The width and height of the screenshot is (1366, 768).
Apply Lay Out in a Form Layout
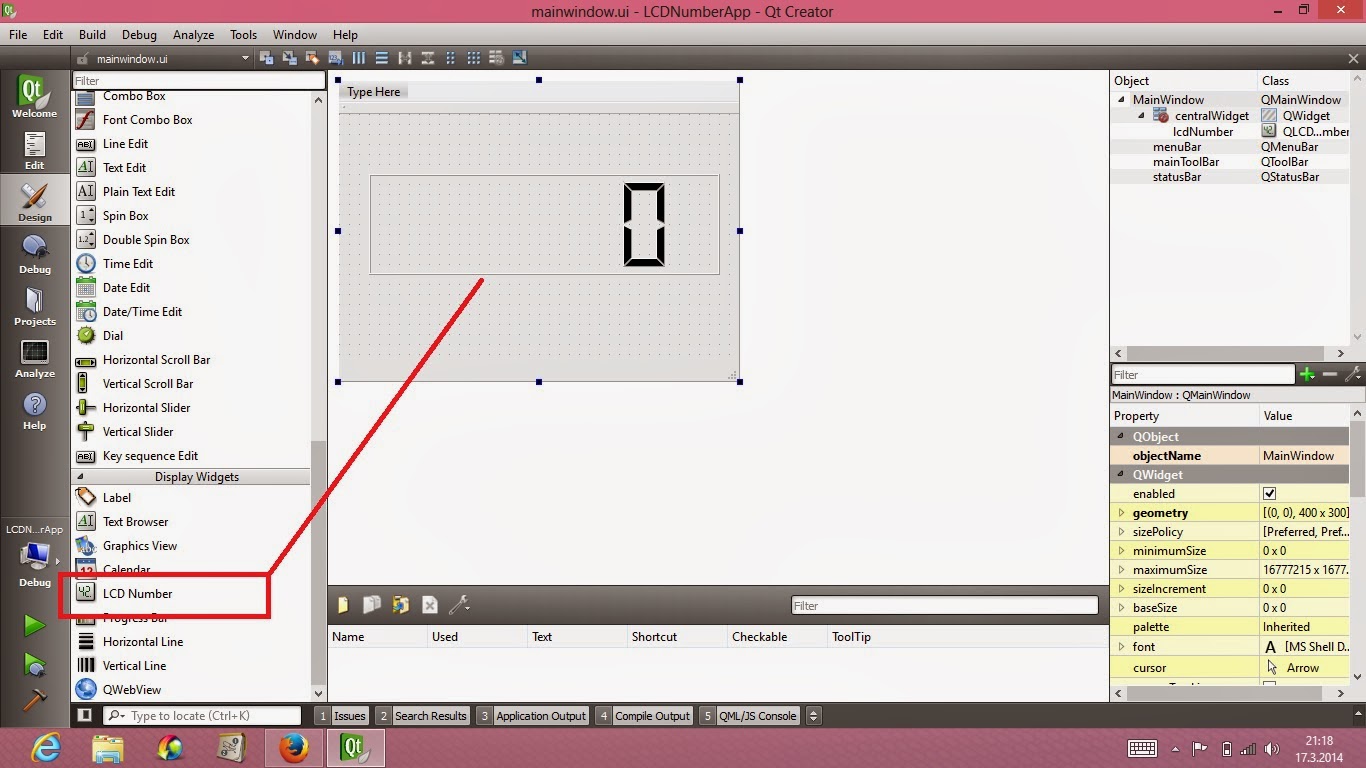[x=450, y=58]
